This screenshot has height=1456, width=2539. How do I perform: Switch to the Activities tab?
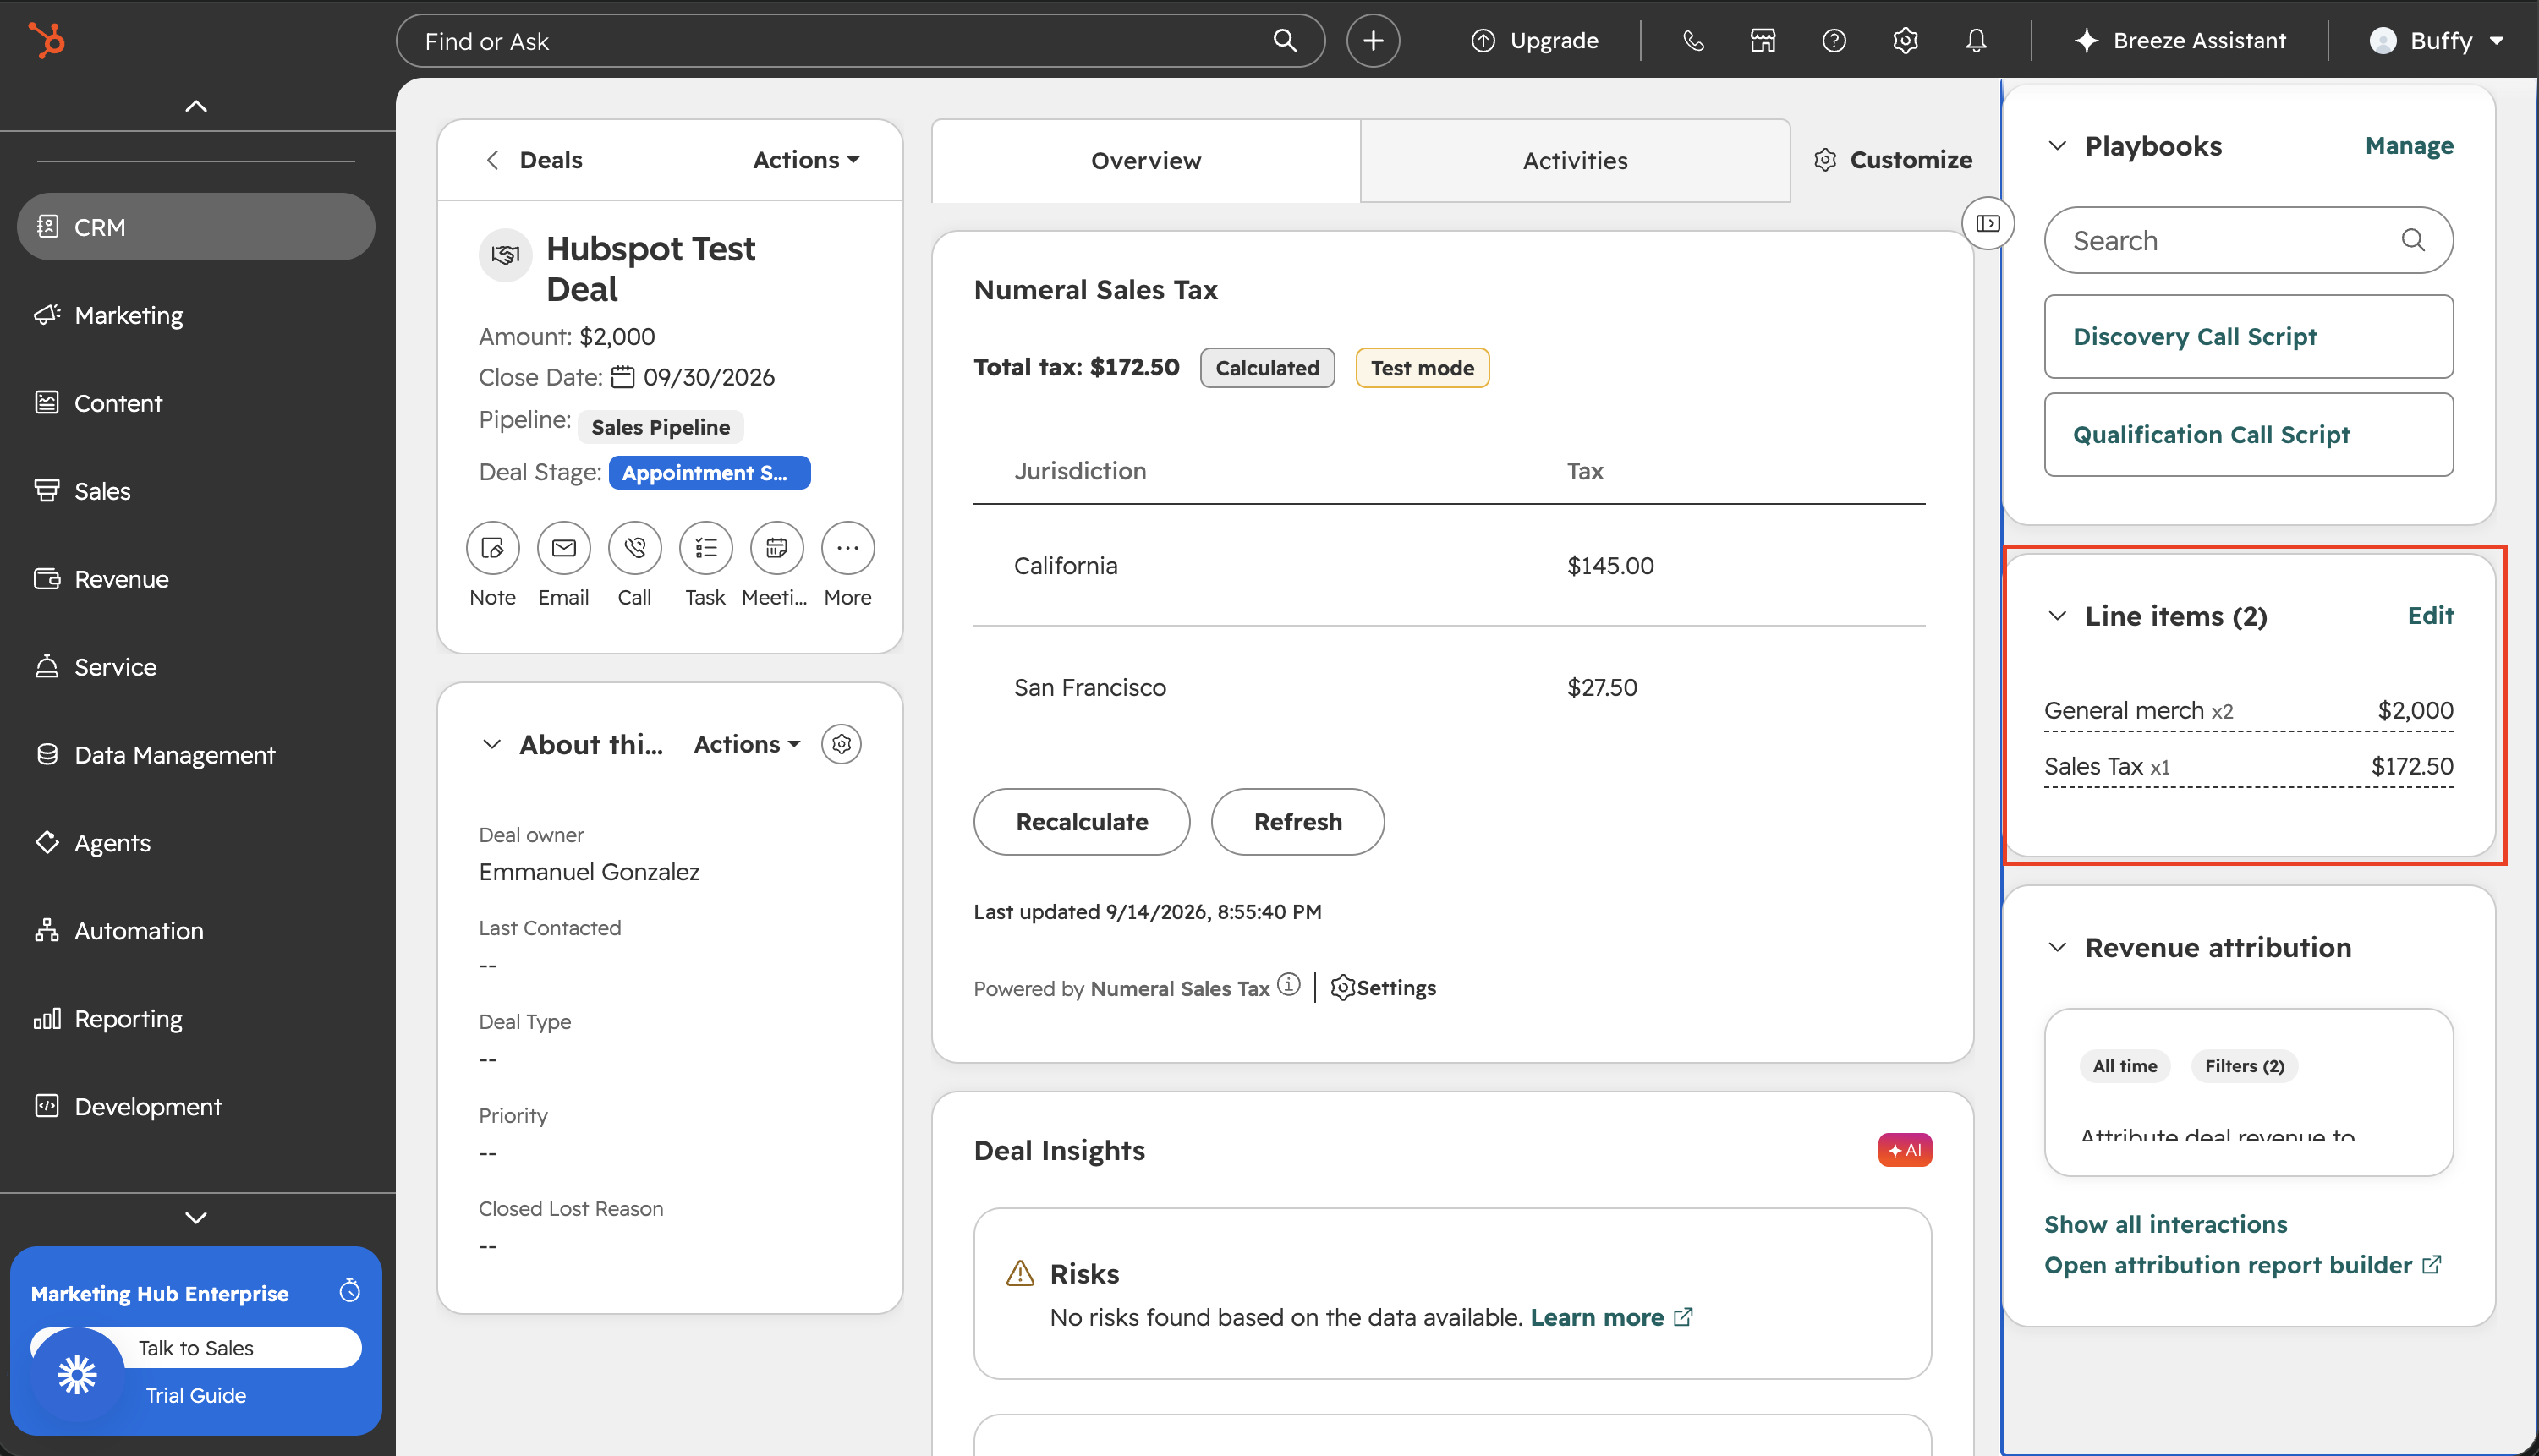(1575, 161)
